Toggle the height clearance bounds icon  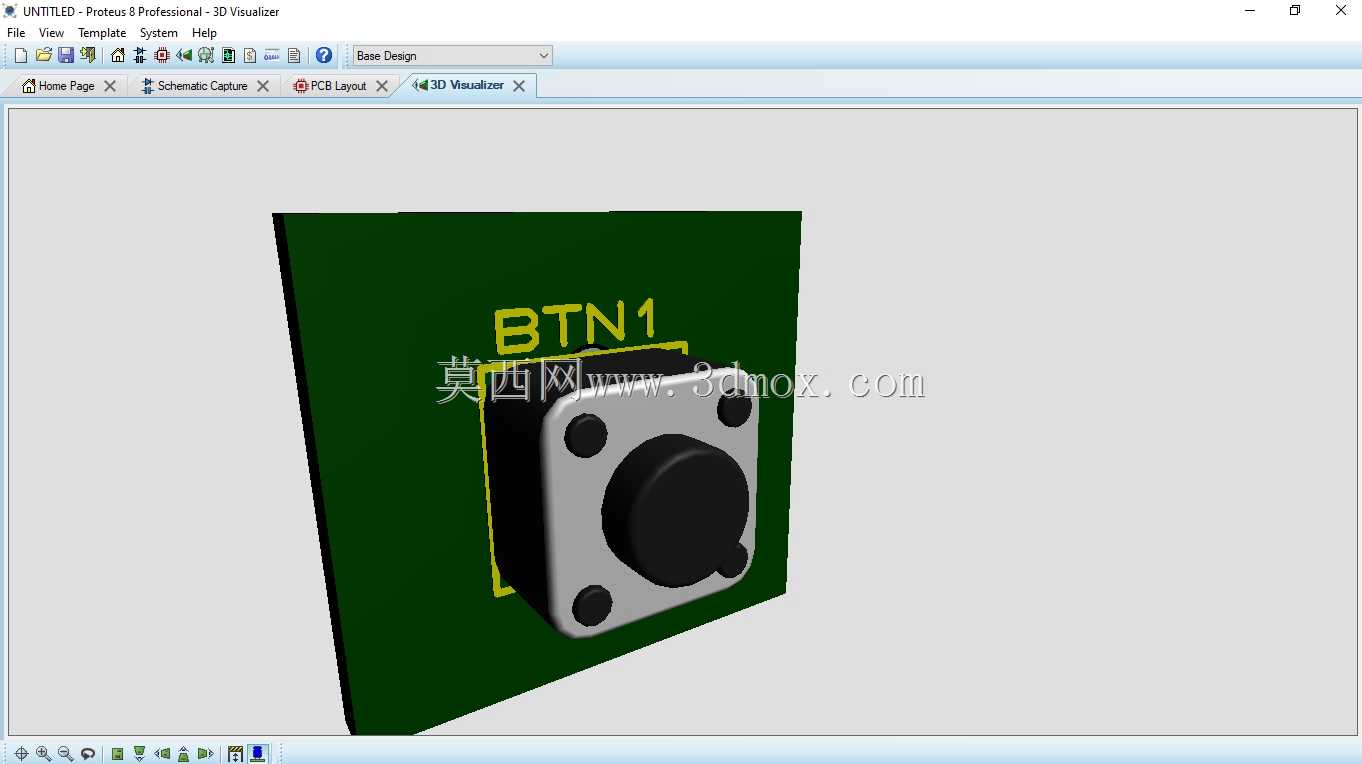click(236, 754)
